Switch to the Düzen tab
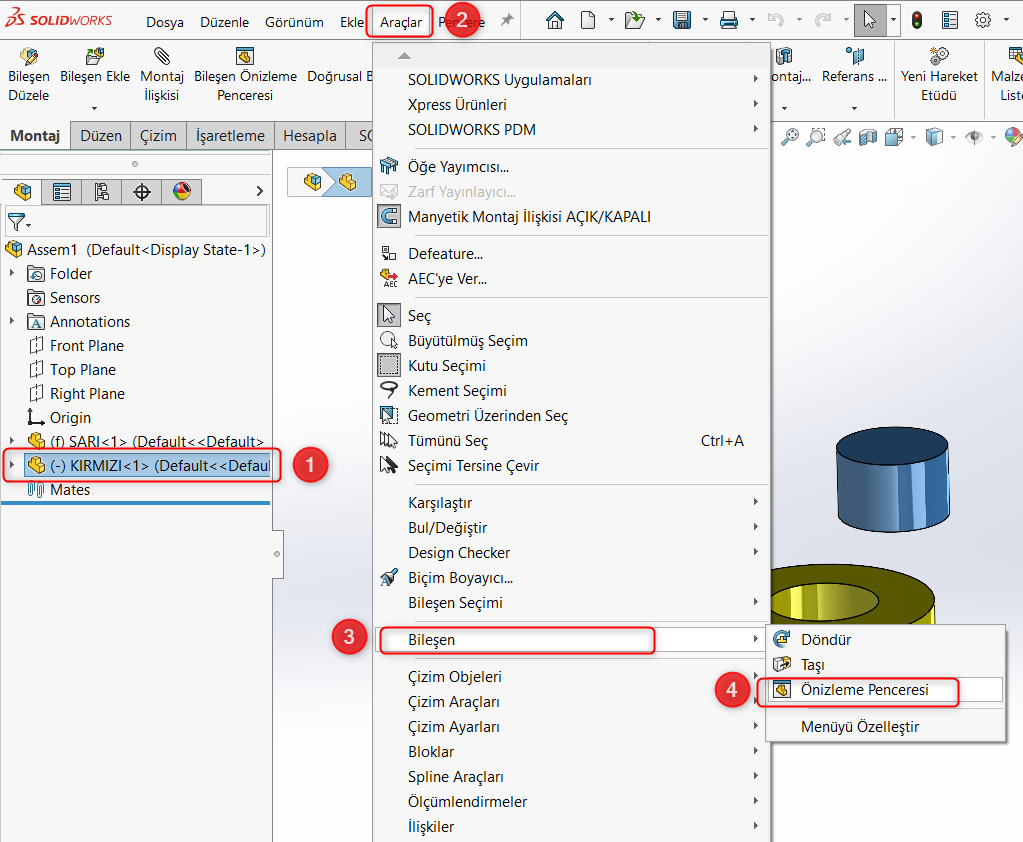This screenshot has width=1023, height=842. [x=101, y=136]
